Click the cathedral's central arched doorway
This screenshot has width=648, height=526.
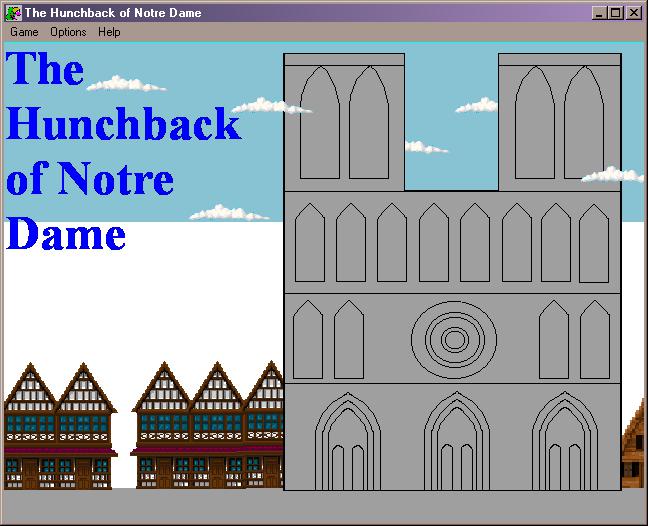click(x=457, y=441)
